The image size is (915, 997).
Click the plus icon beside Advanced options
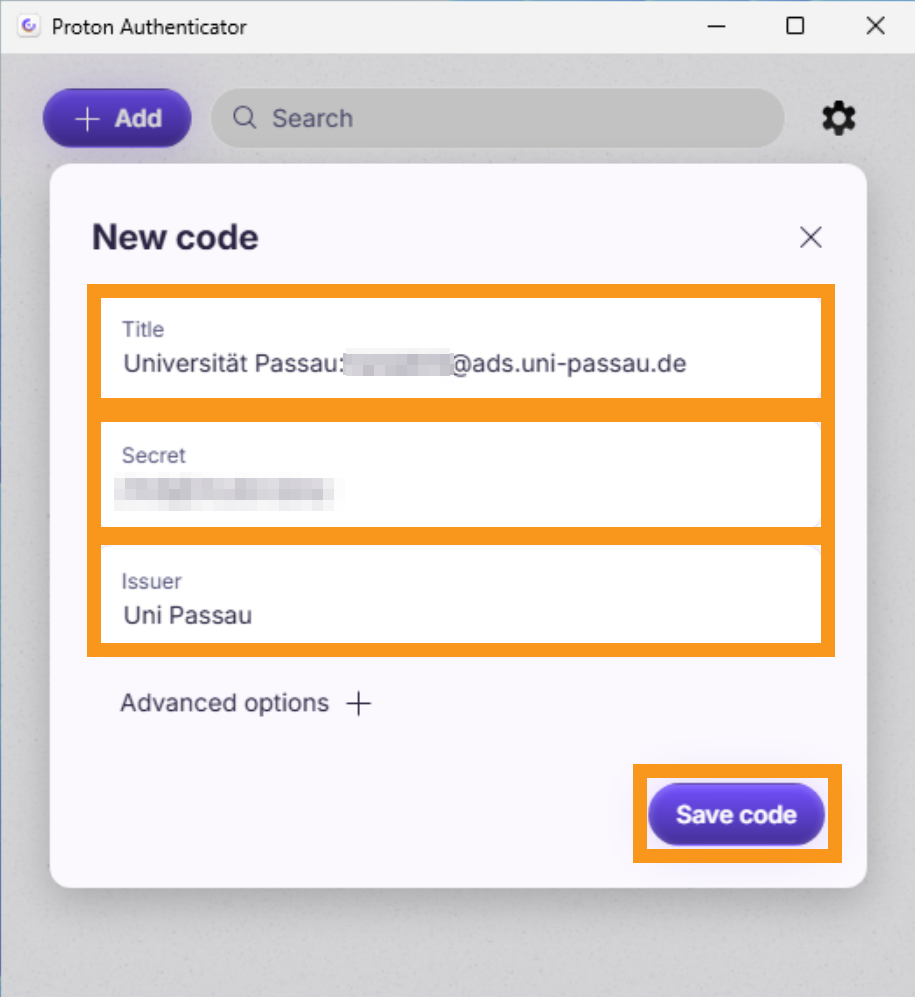[x=358, y=704]
